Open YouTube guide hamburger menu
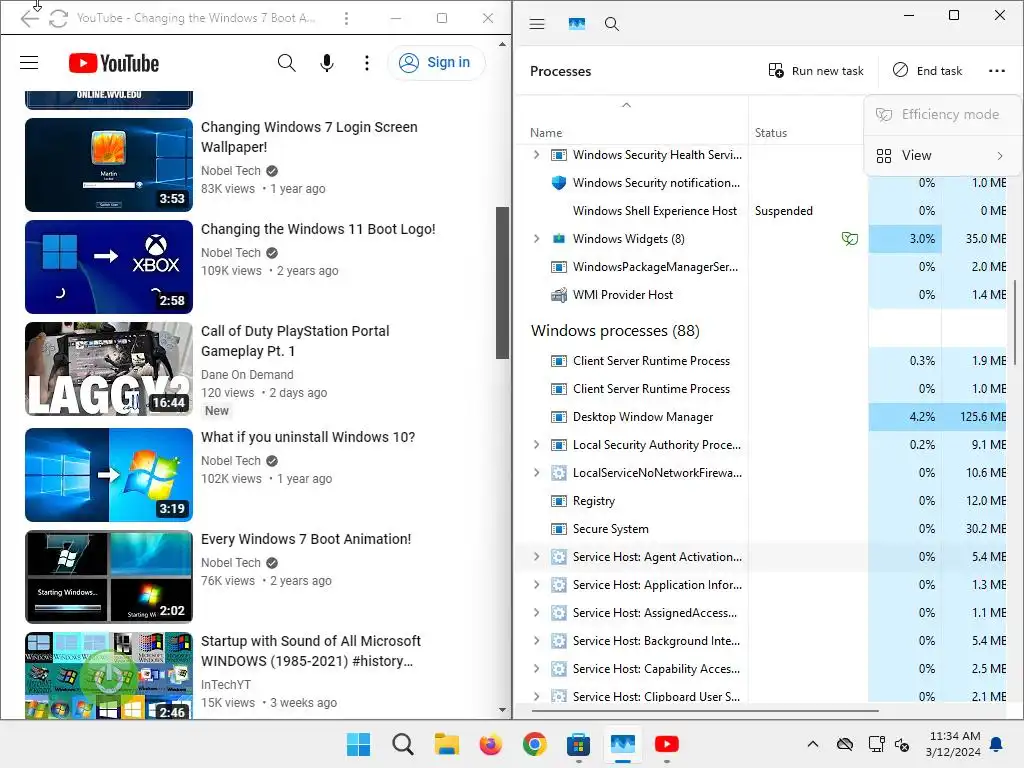 point(29,63)
